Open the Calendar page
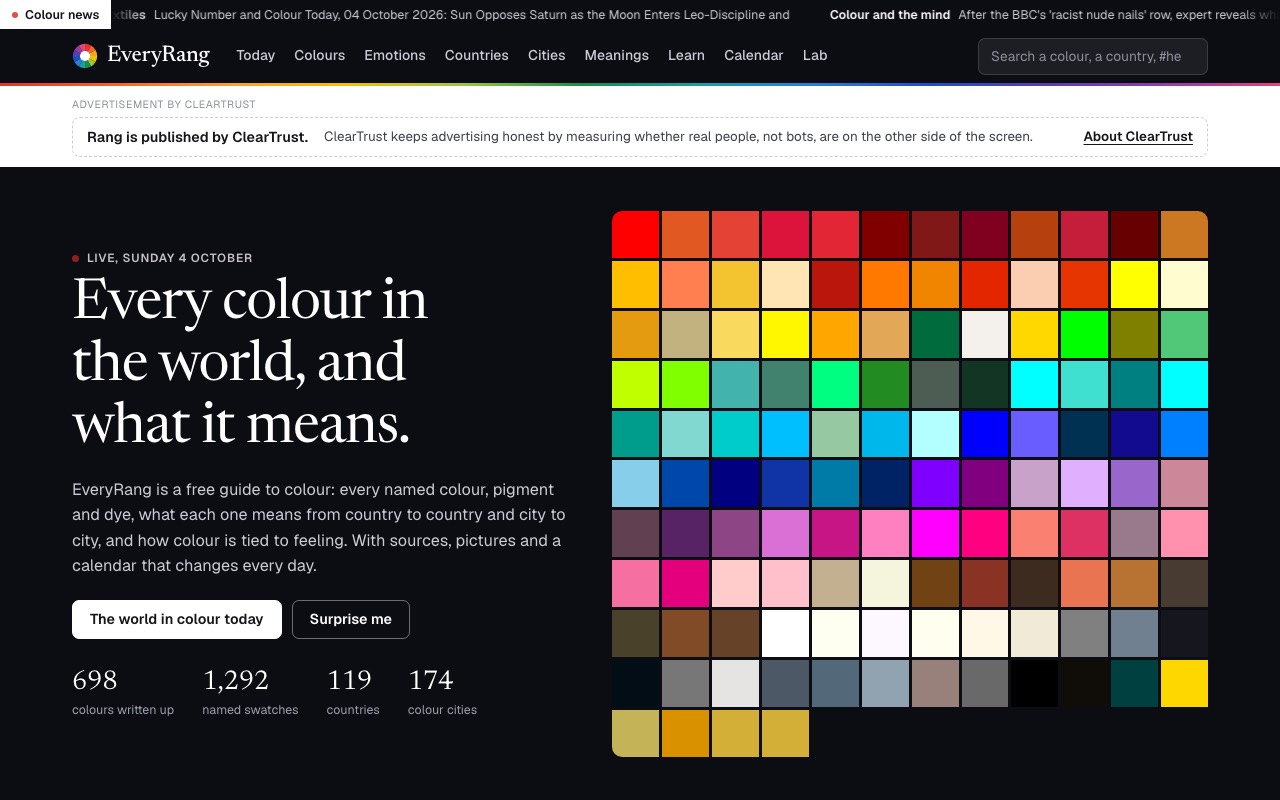The image size is (1280, 800). click(753, 55)
